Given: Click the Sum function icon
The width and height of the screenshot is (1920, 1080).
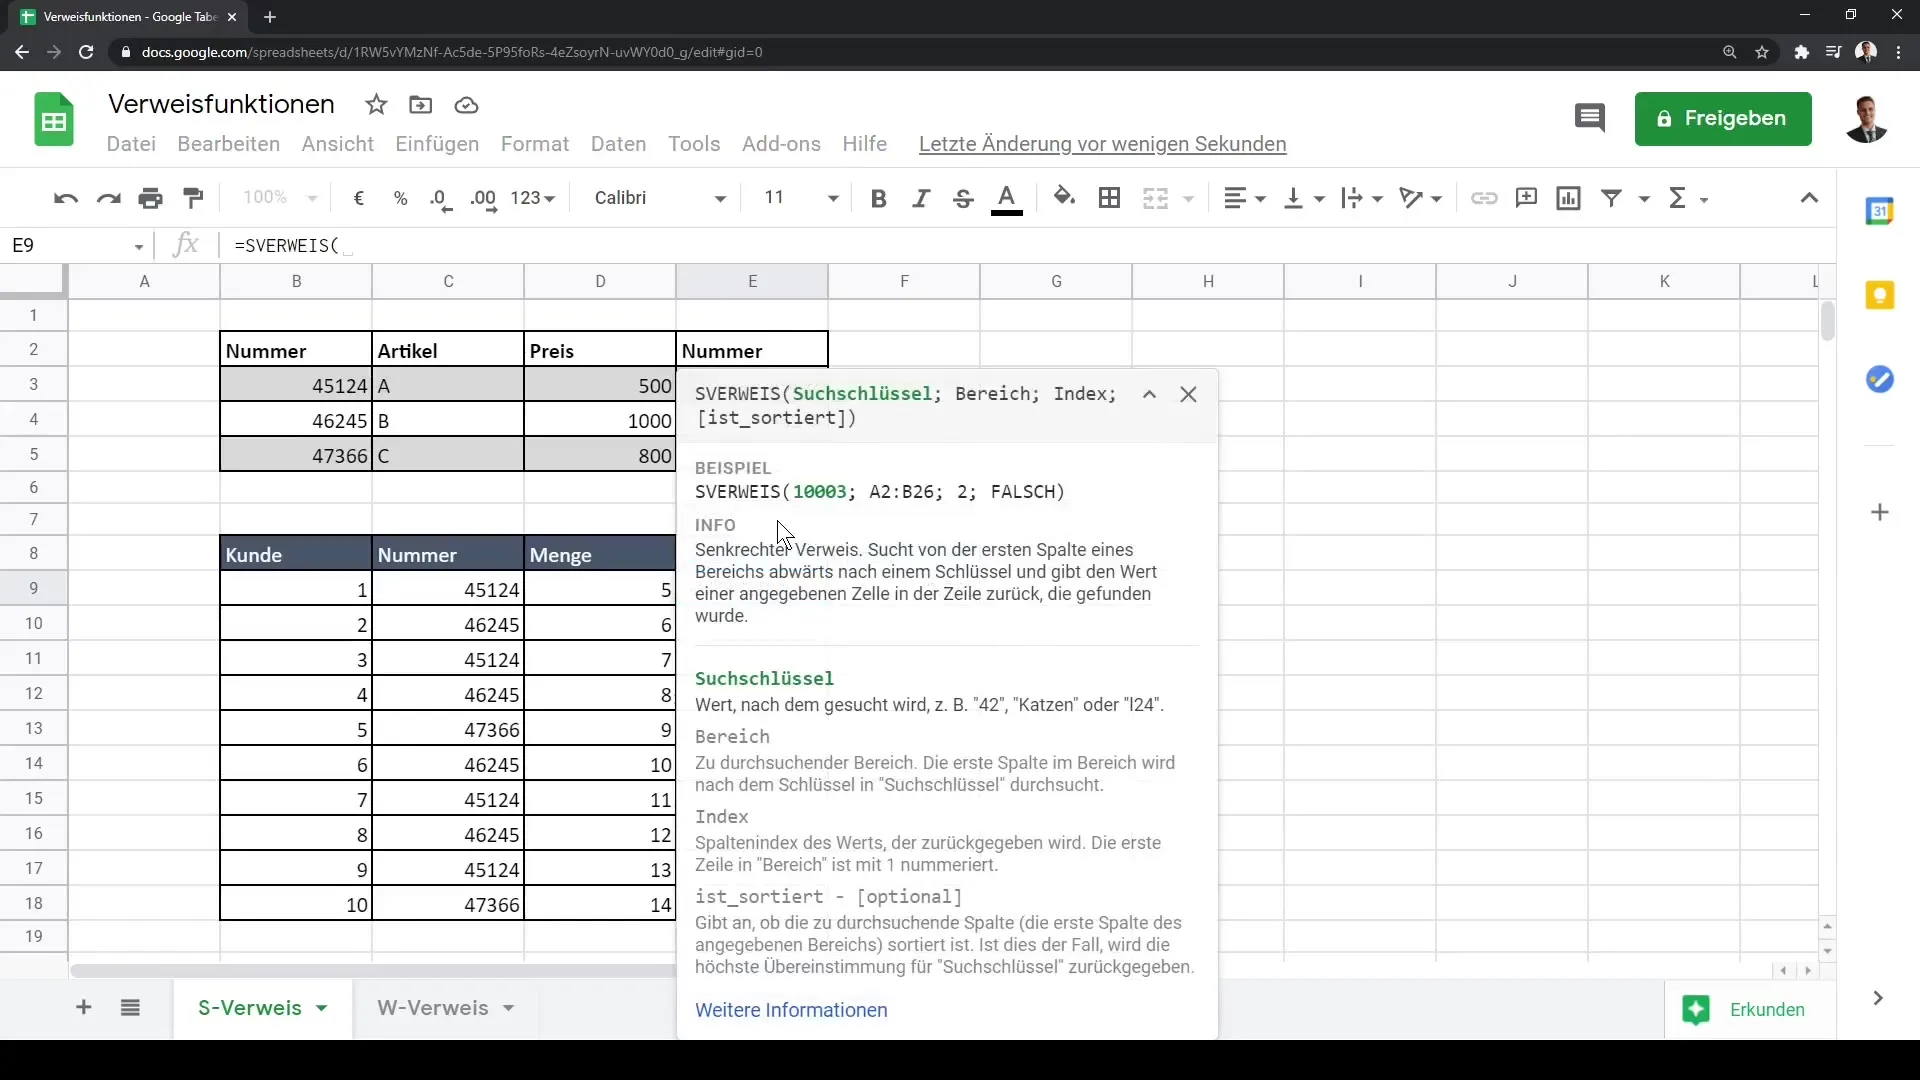Looking at the screenshot, I should [x=1683, y=198].
